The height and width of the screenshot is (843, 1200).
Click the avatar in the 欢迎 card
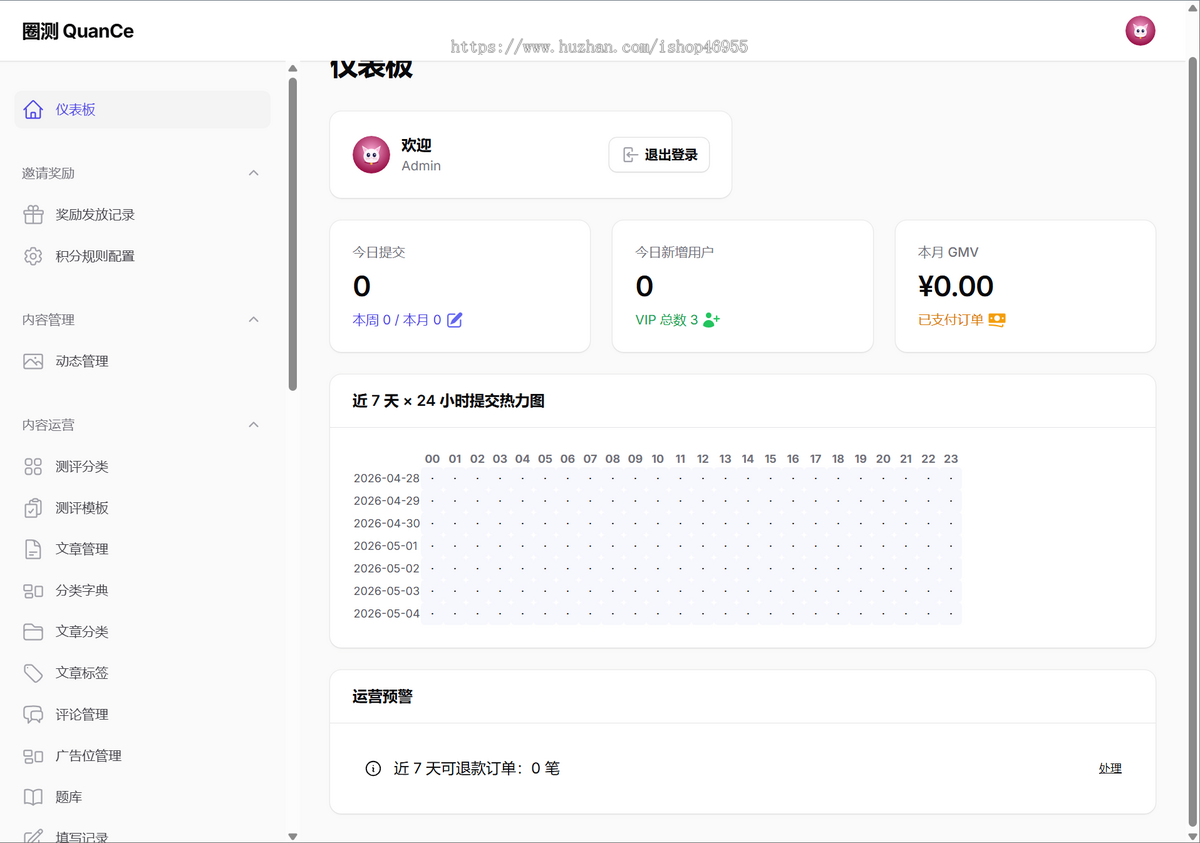[x=371, y=155]
